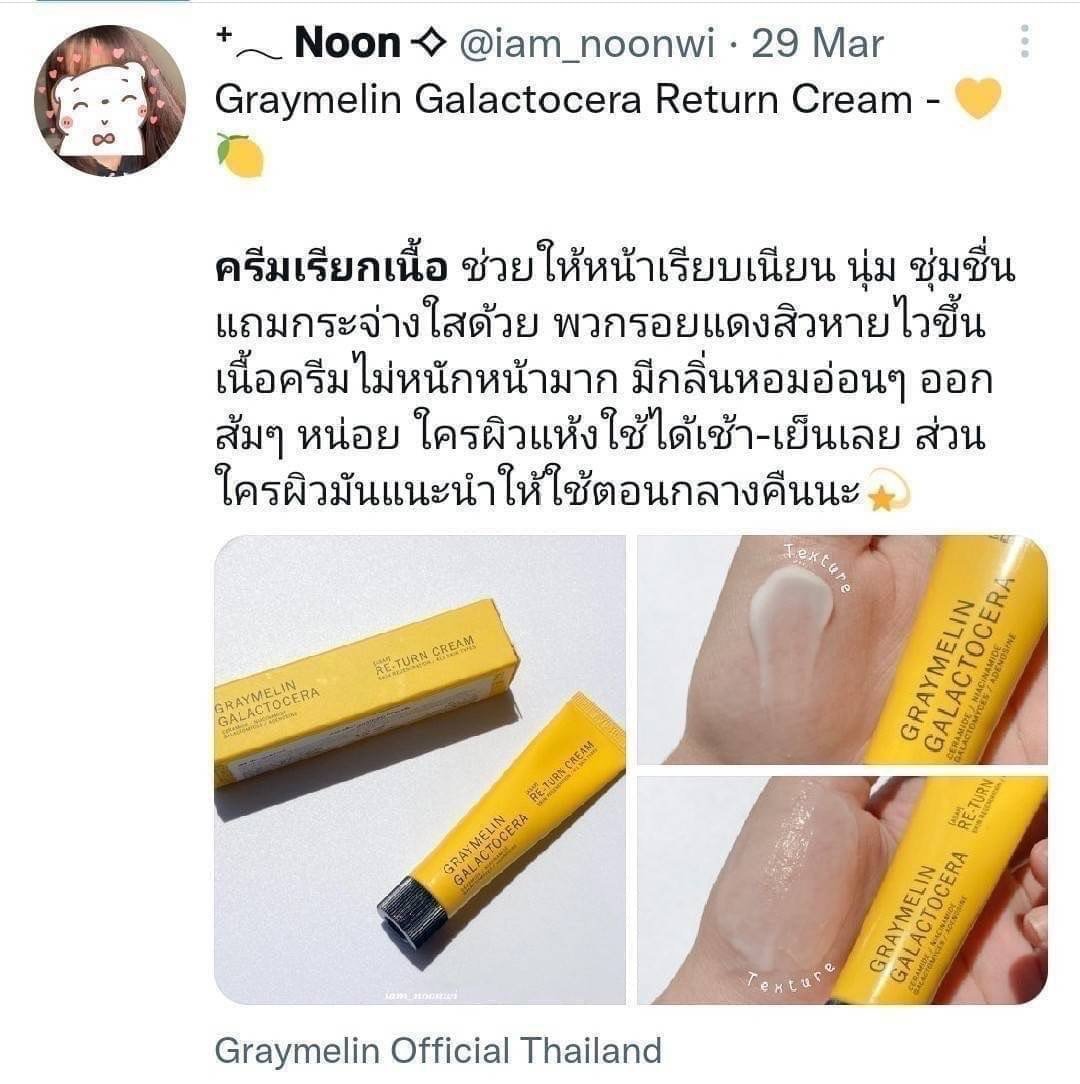The height and width of the screenshot is (1084, 1080).
Task: Open Noon's profile avatar picture
Action: [110, 101]
